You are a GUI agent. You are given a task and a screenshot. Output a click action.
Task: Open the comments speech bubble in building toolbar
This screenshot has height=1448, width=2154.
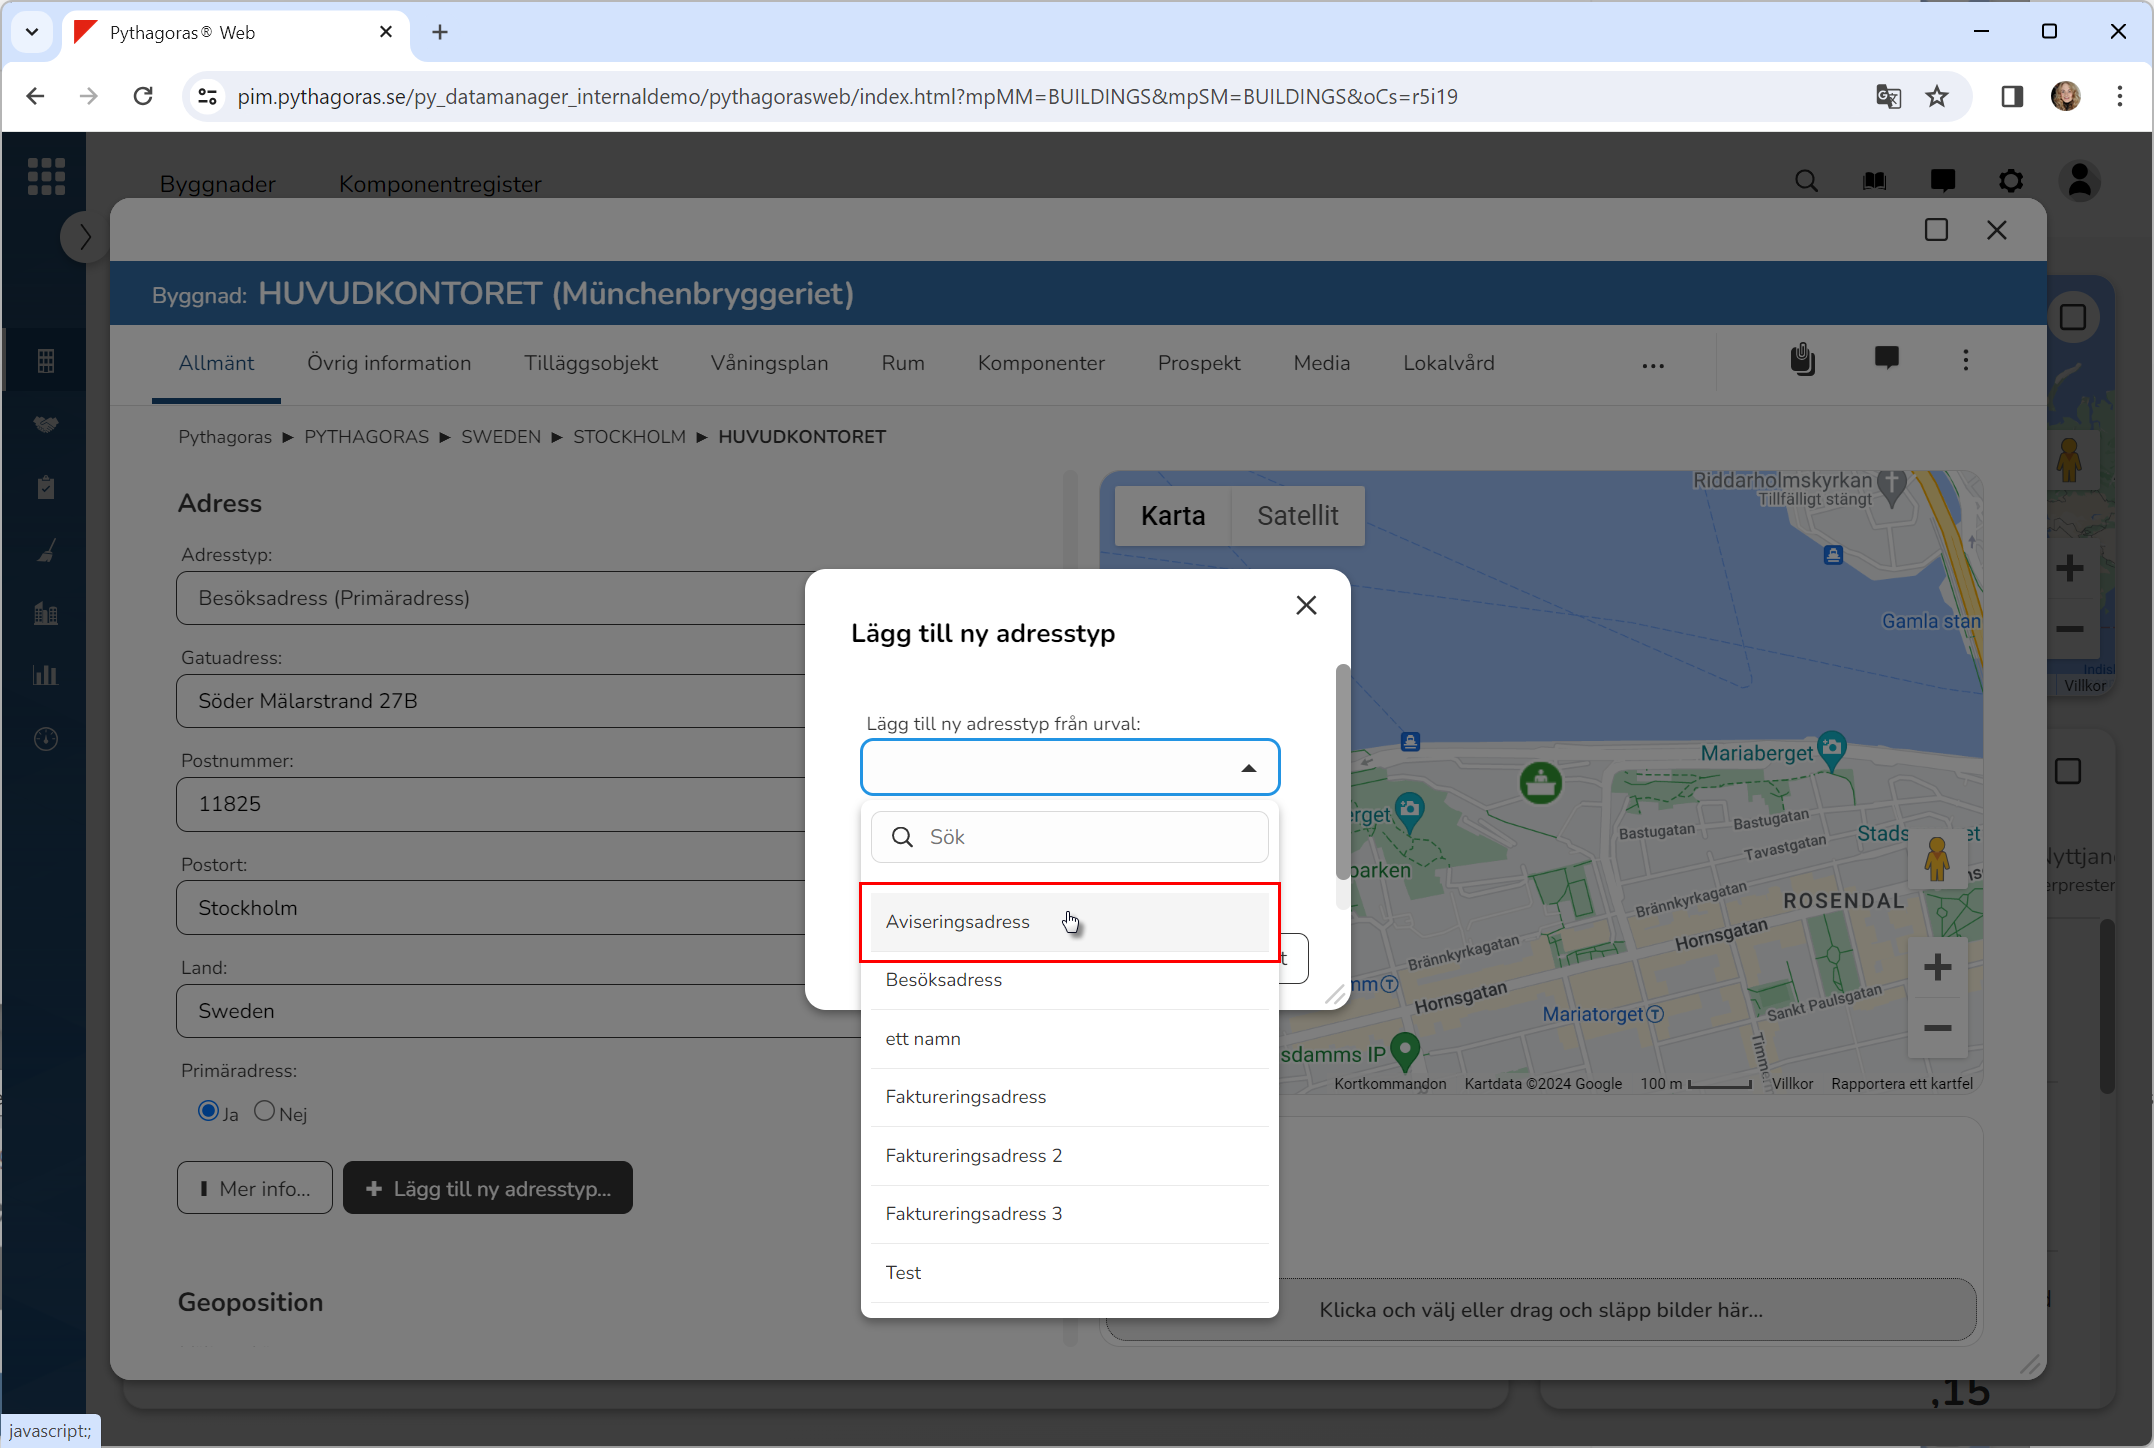point(1886,359)
